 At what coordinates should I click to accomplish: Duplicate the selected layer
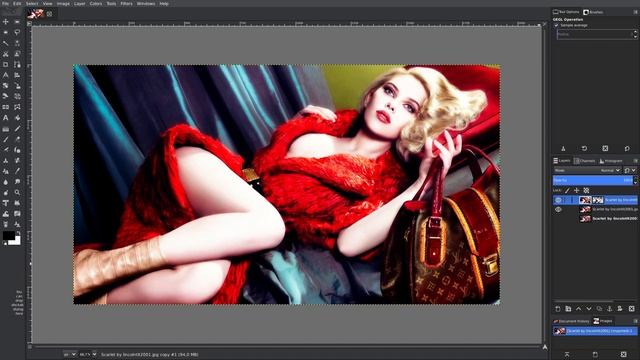(x=599, y=309)
